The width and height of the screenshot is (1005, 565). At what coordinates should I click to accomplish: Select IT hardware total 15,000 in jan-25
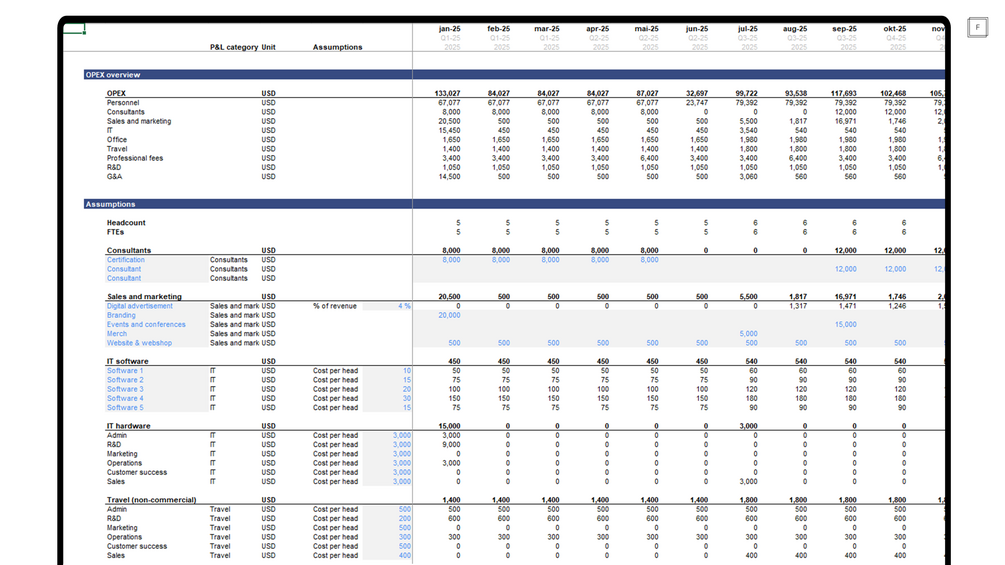(449, 426)
